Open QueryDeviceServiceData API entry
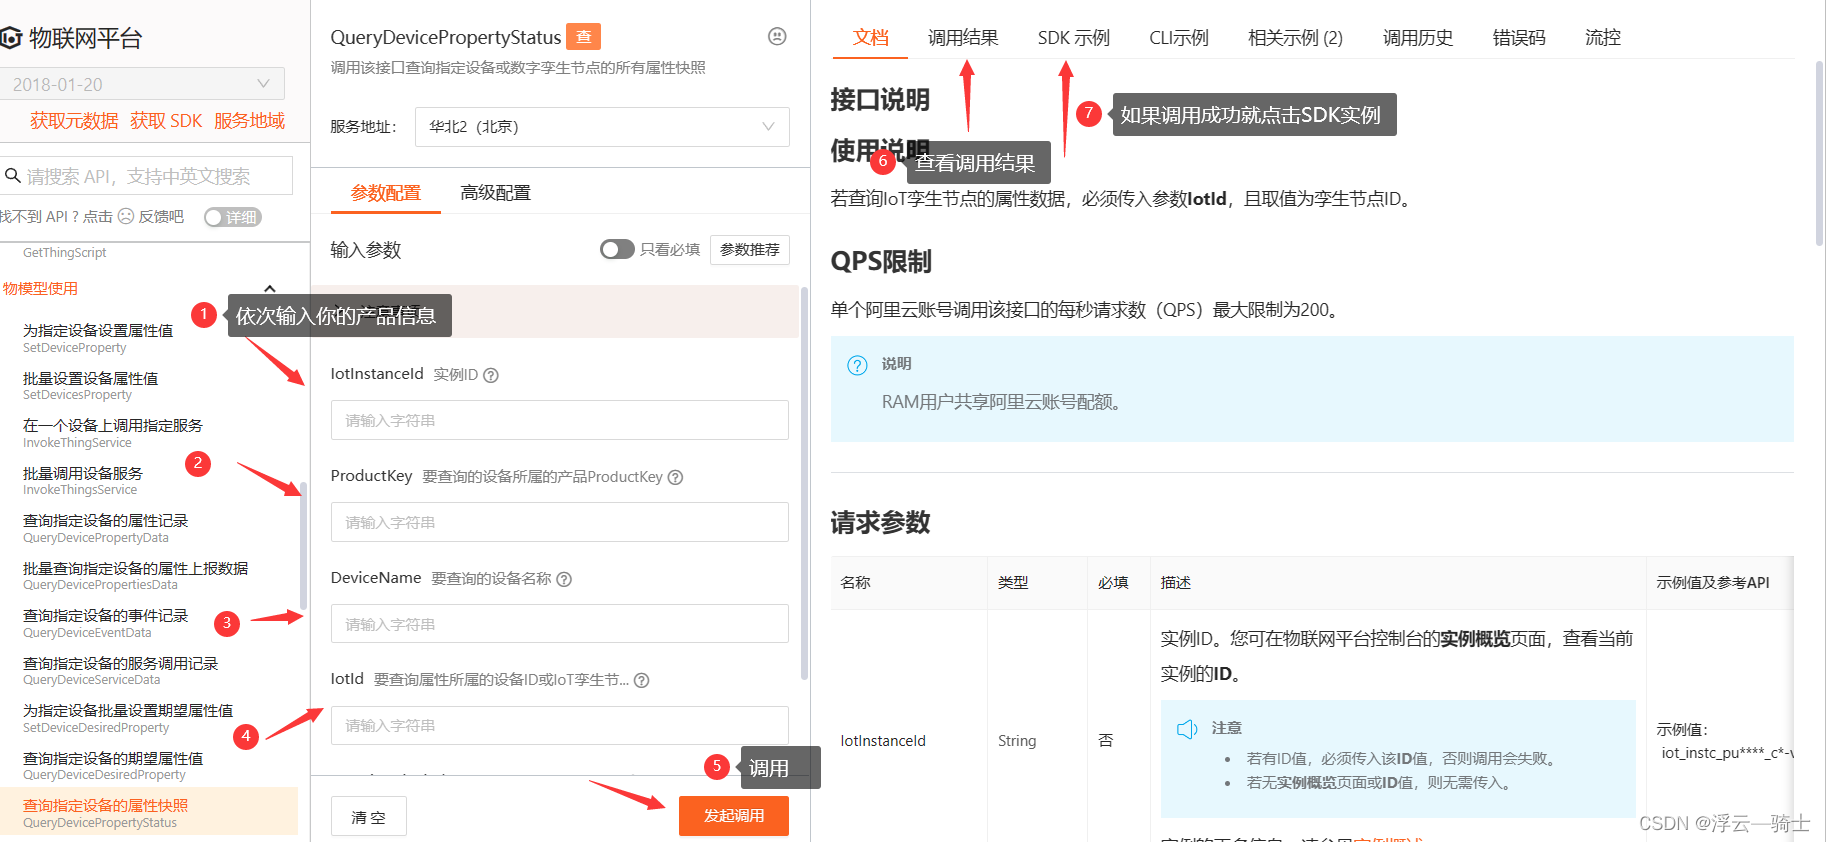Image resolution: width=1826 pixels, height=842 pixels. (x=120, y=671)
